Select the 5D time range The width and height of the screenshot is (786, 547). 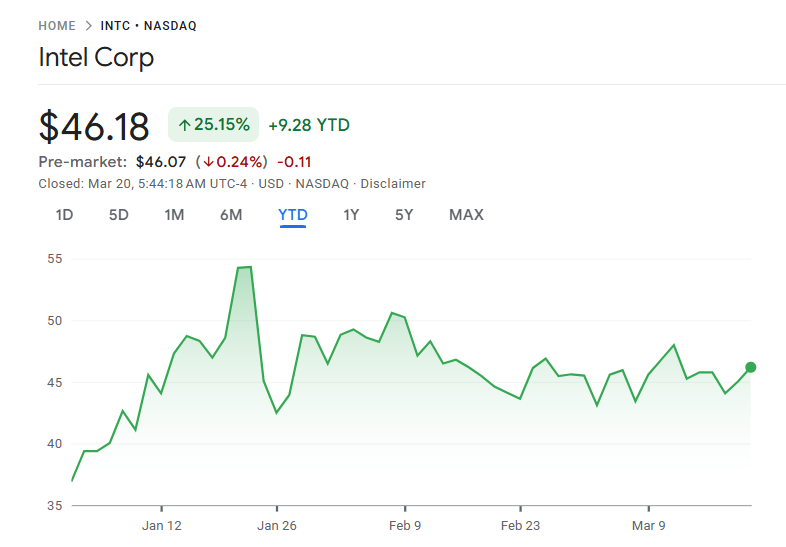tap(119, 215)
